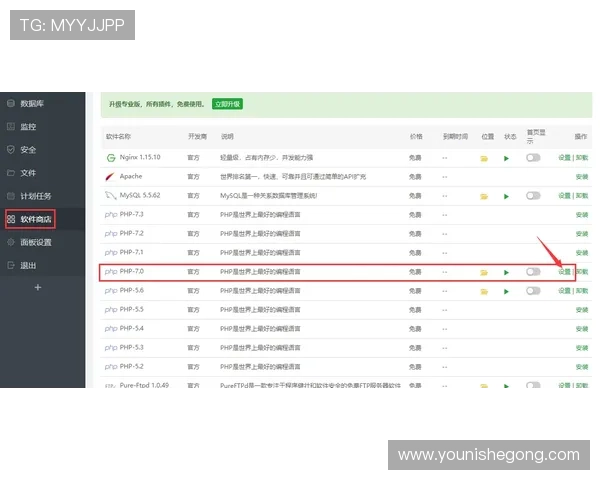The height and width of the screenshot is (480, 600).
Task: Click the PHP-5.6 software name
Action: 132,291
